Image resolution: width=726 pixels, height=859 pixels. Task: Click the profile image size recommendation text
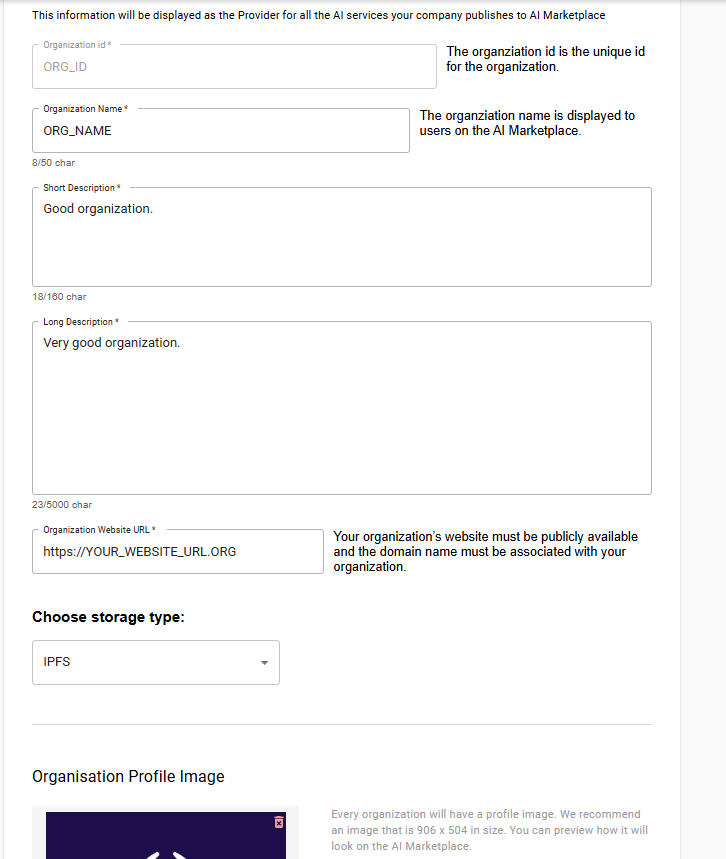pos(489,830)
